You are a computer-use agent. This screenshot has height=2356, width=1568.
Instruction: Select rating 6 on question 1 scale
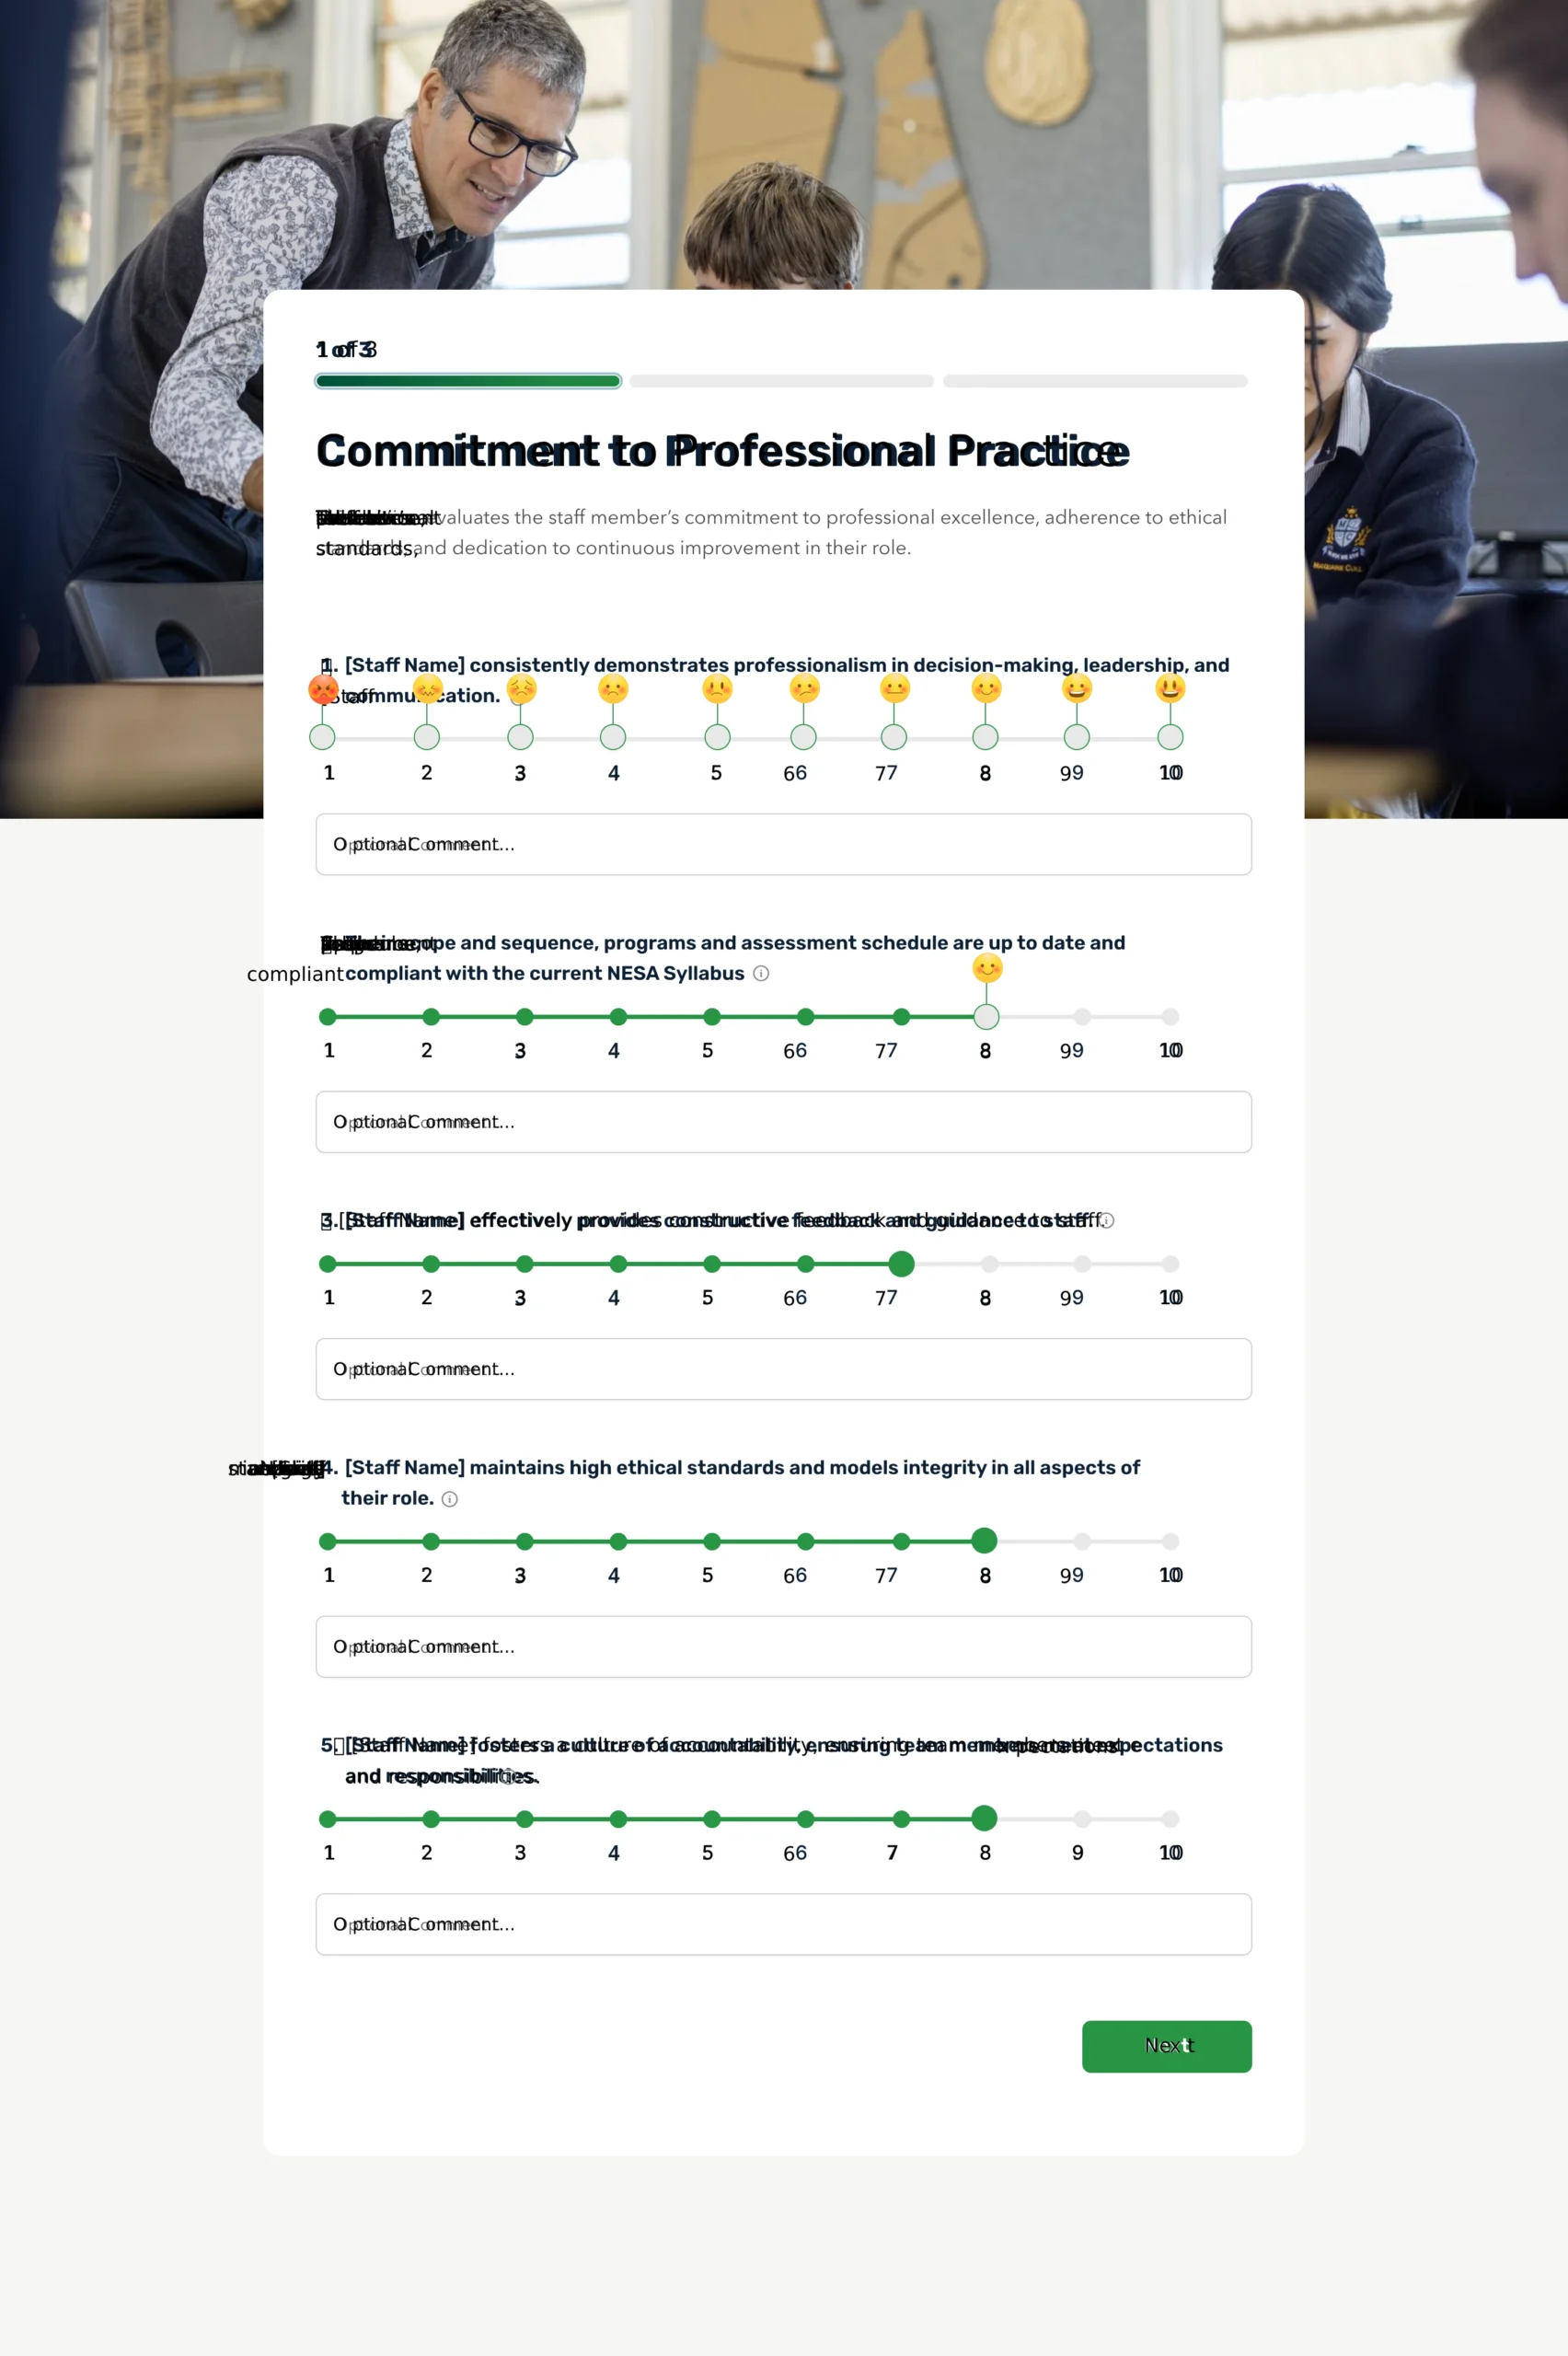(x=803, y=737)
